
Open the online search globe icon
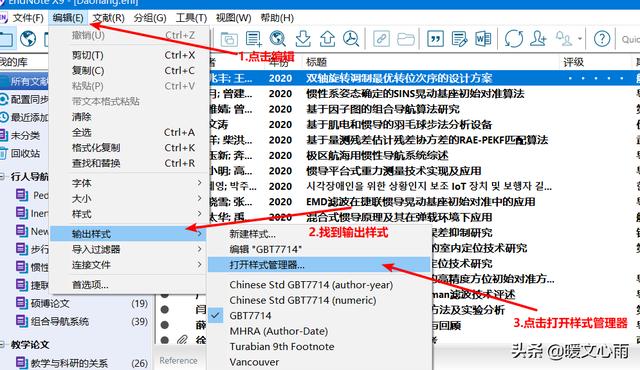[28, 39]
